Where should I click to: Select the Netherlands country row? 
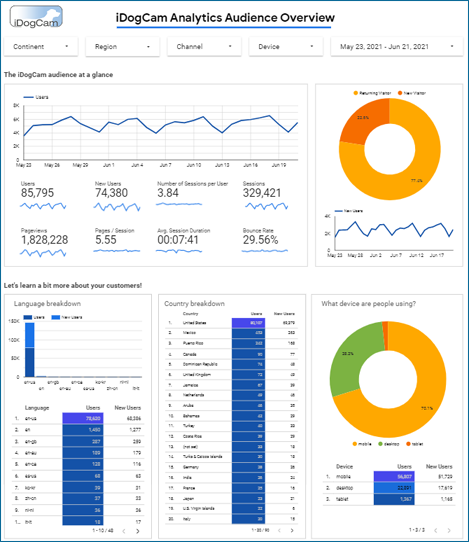(232, 395)
